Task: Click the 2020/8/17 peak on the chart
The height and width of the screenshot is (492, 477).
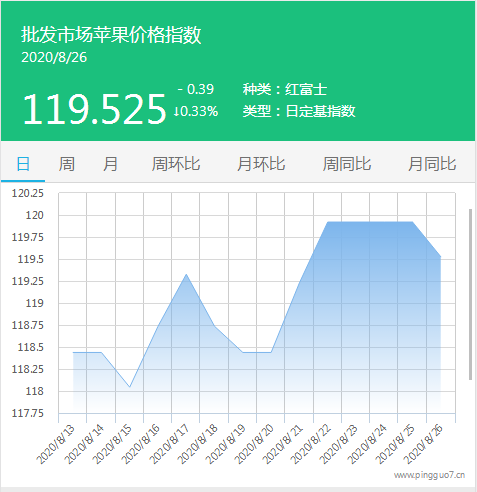Action: point(186,275)
